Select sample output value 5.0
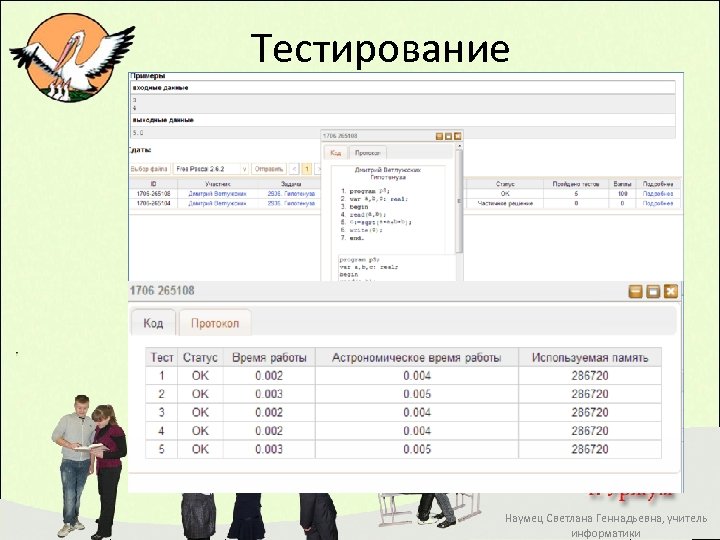This screenshot has height=540, width=720. (x=138, y=133)
